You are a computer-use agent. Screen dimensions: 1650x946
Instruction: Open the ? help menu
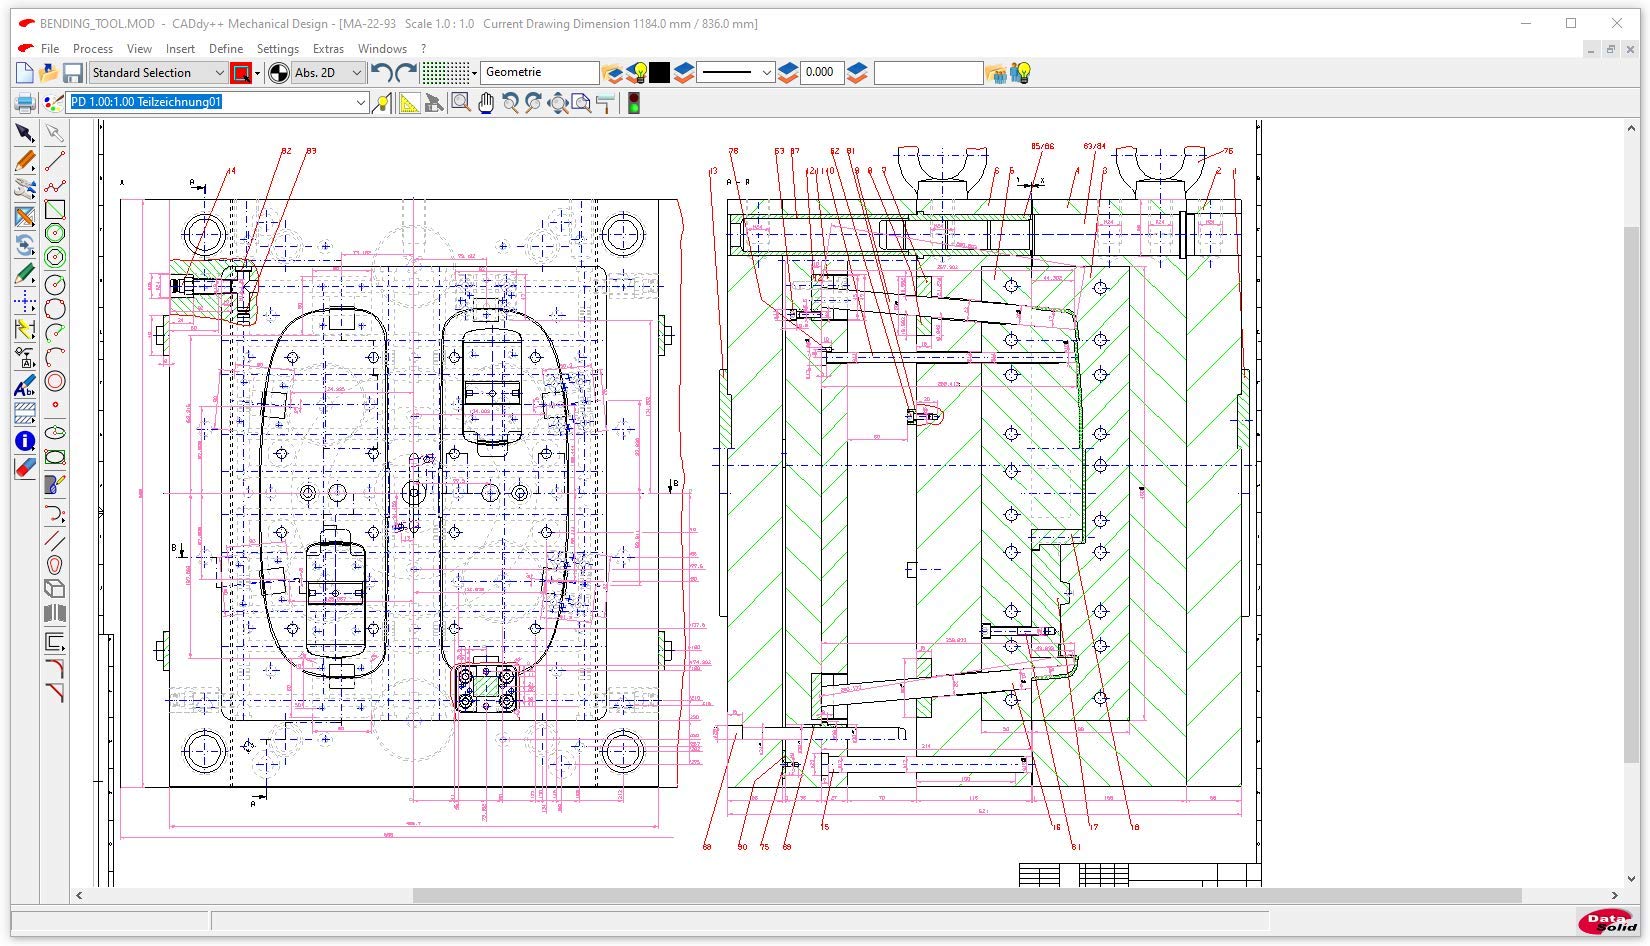pyautogui.click(x=423, y=48)
